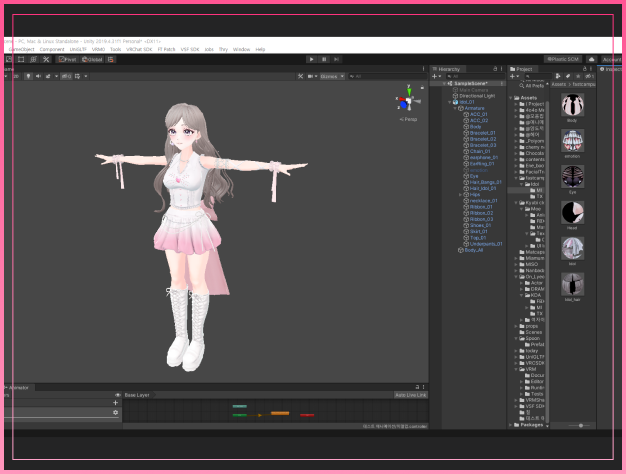Expand the Hips object in Hierarchy
The width and height of the screenshot is (626, 474).
point(460,194)
